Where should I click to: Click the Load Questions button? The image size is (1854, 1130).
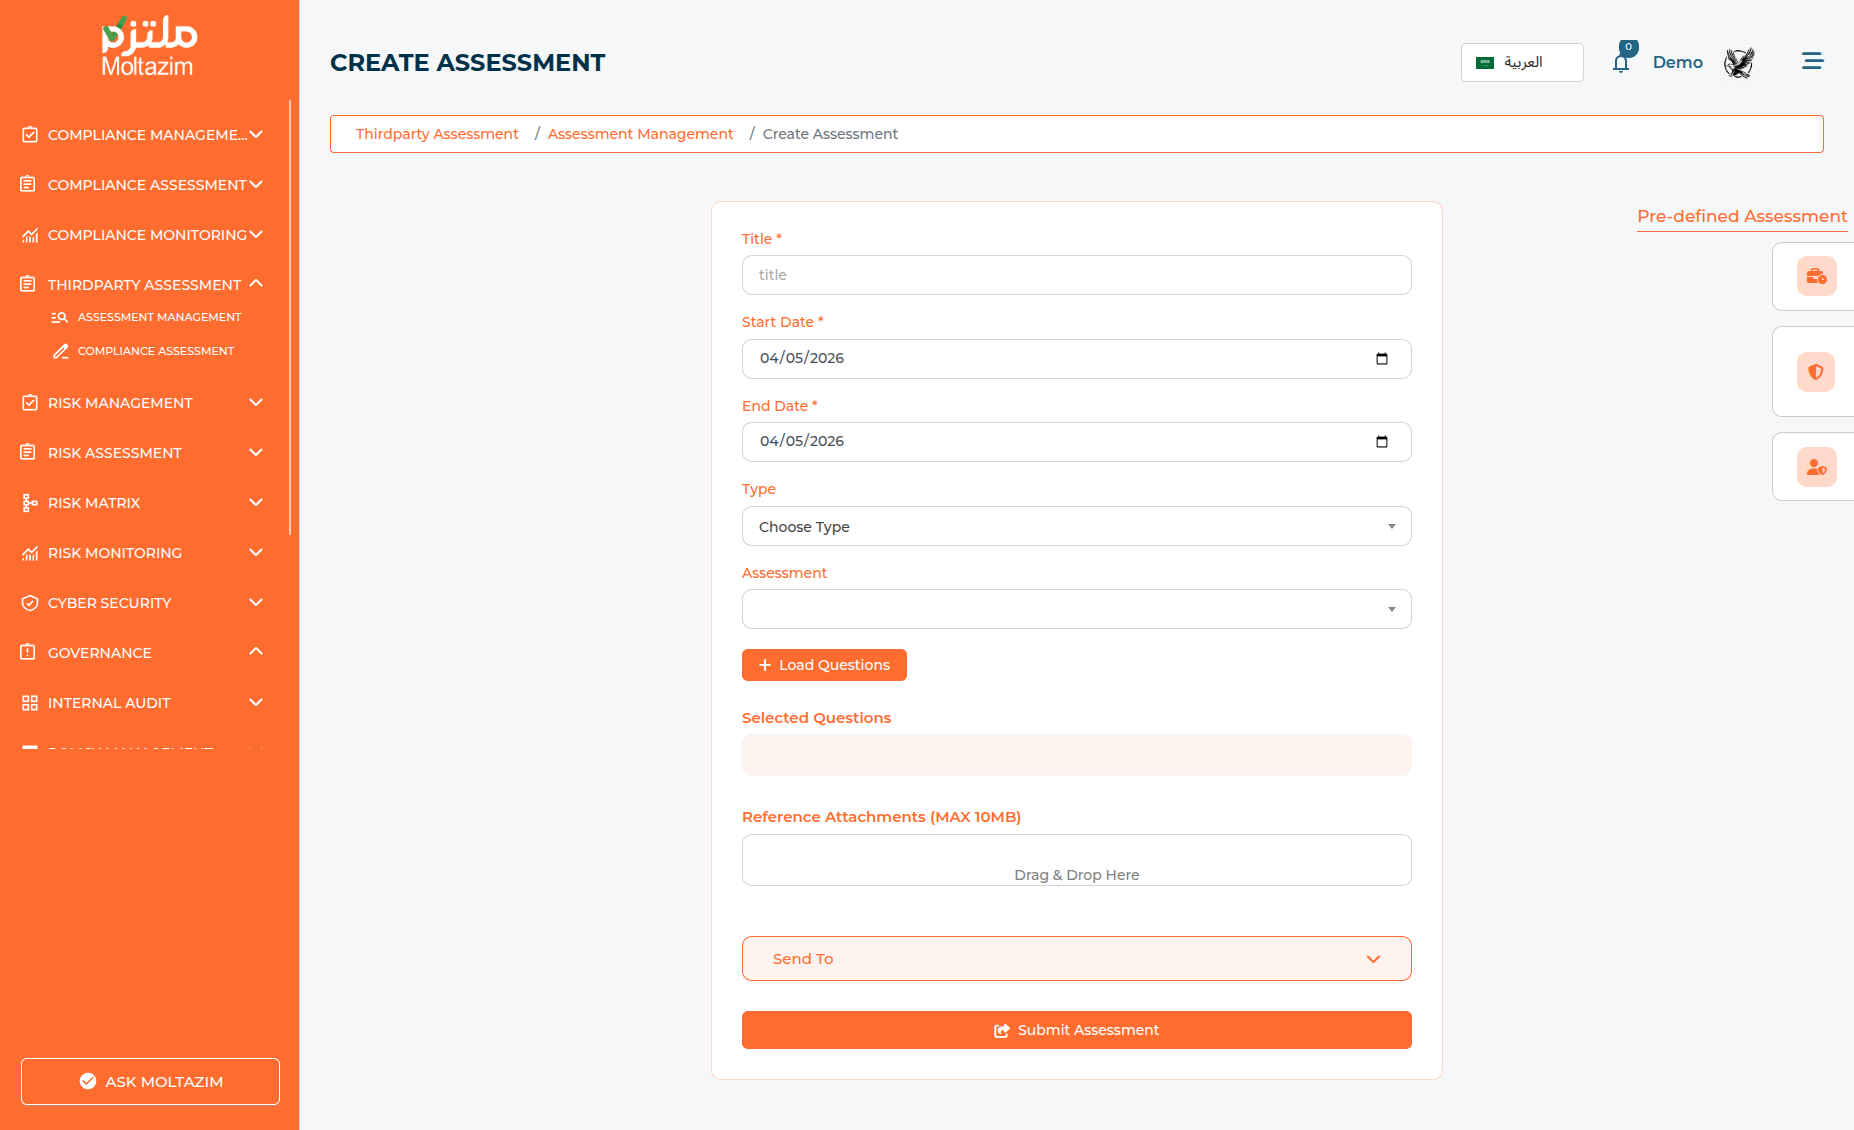(824, 666)
